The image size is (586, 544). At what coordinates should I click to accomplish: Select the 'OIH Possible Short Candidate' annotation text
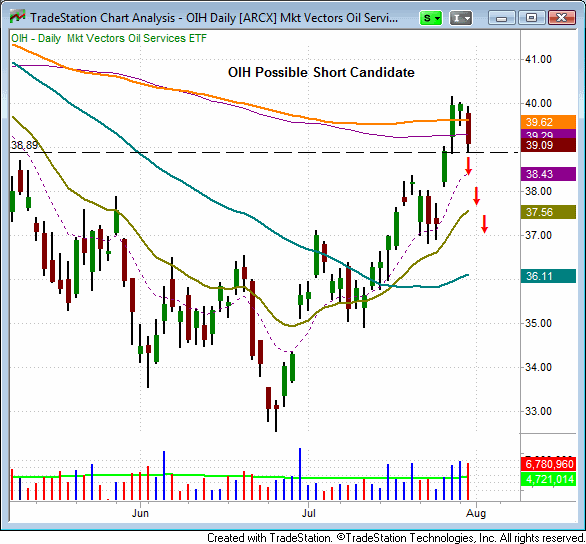click(321, 72)
